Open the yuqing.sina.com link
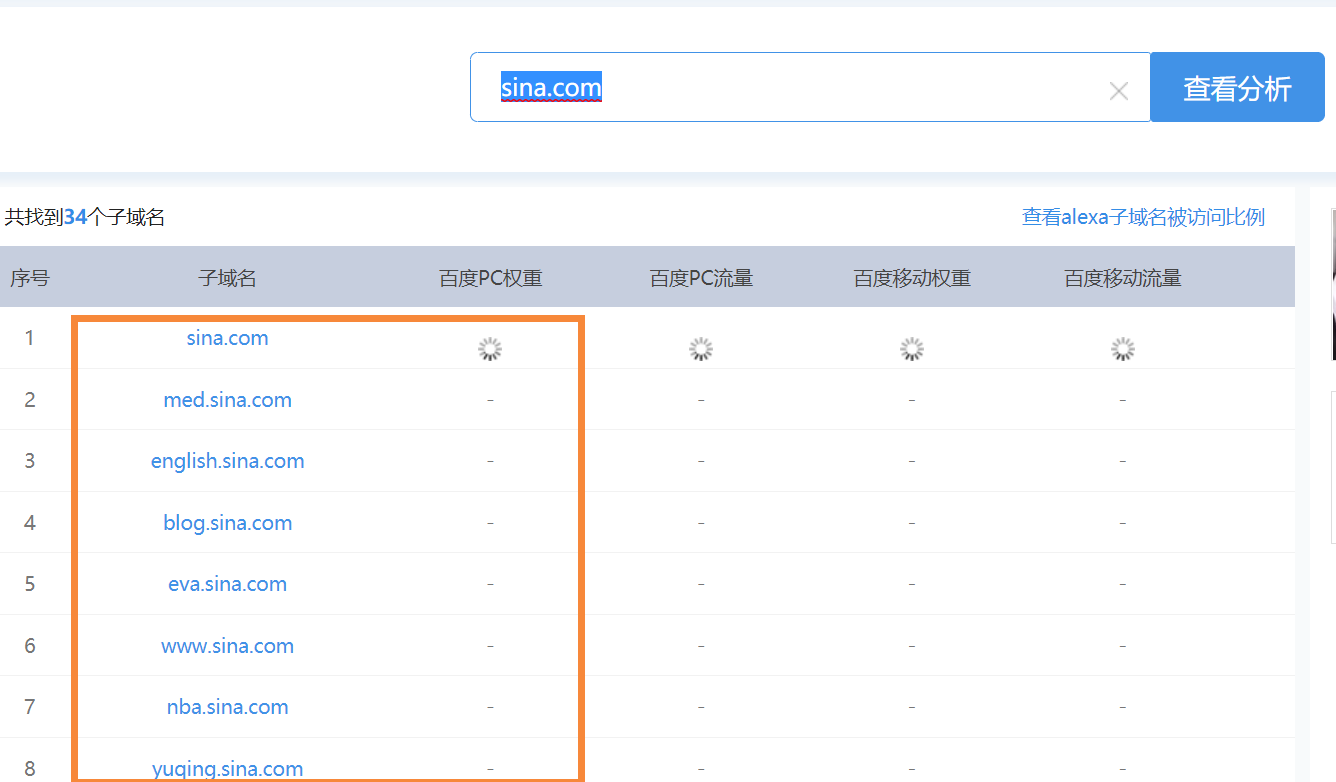This screenshot has height=782, width=1336. click(x=227, y=769)
